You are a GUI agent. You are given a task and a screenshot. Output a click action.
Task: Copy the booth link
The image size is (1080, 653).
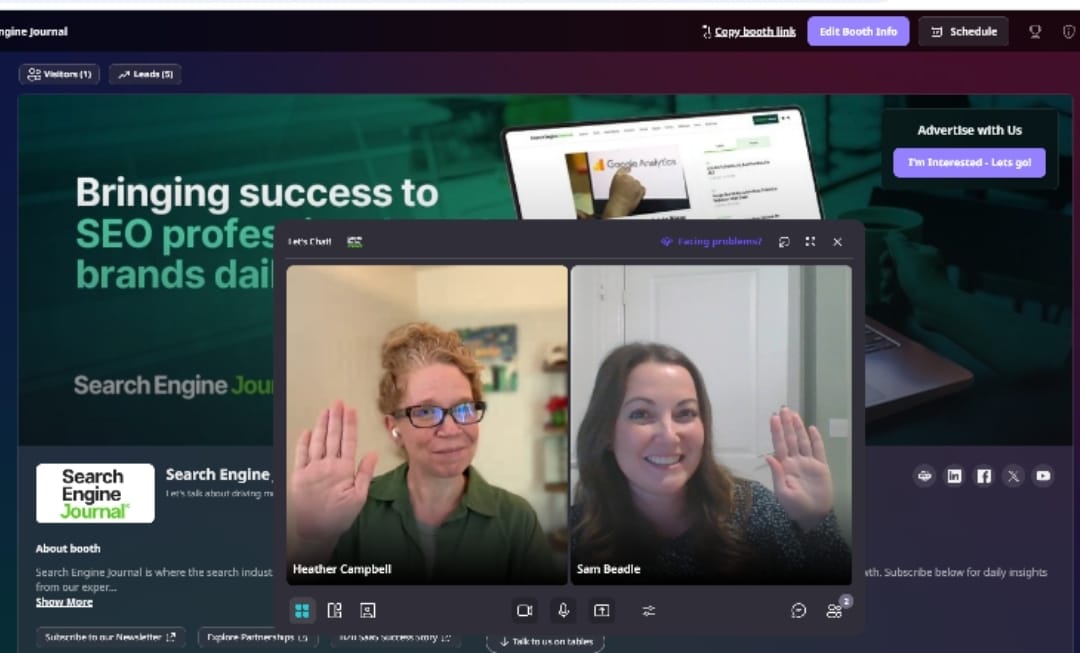749,32
